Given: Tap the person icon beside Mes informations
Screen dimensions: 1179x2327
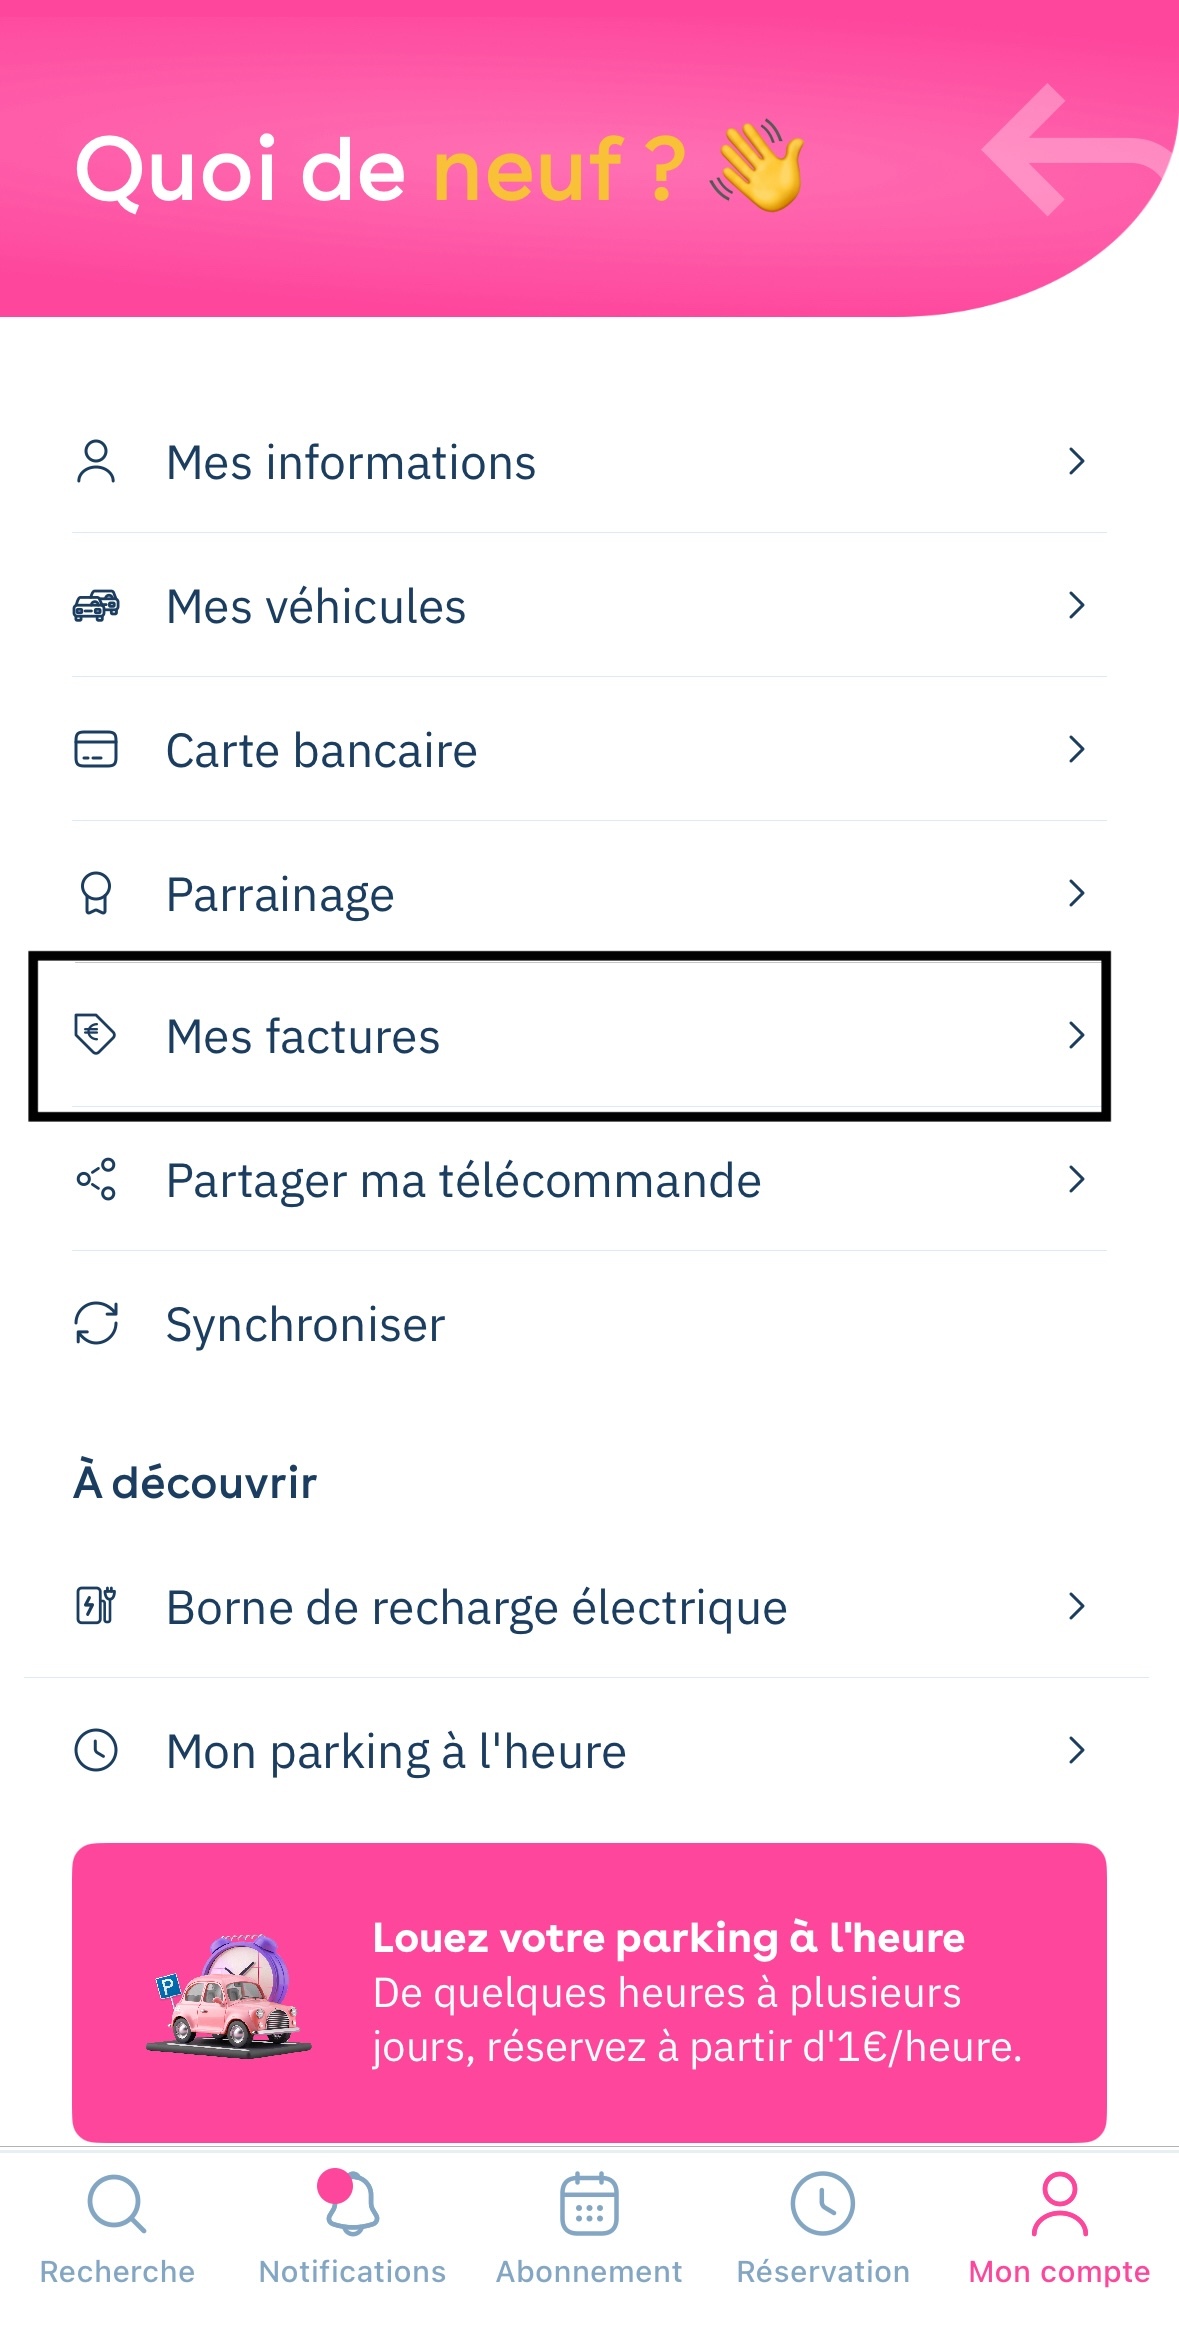Looking at the screenshot, I should [x=96, y=462].
